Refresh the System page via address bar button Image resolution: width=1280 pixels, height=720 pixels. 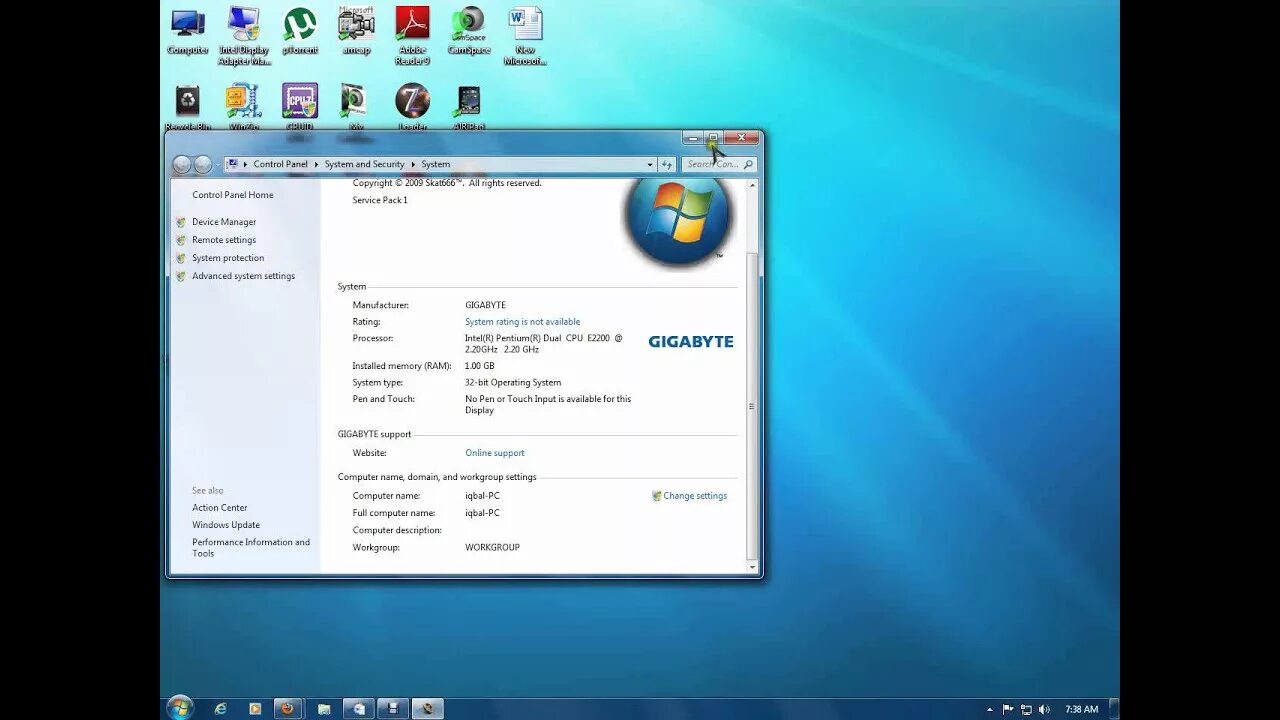(x=667, y=164)
